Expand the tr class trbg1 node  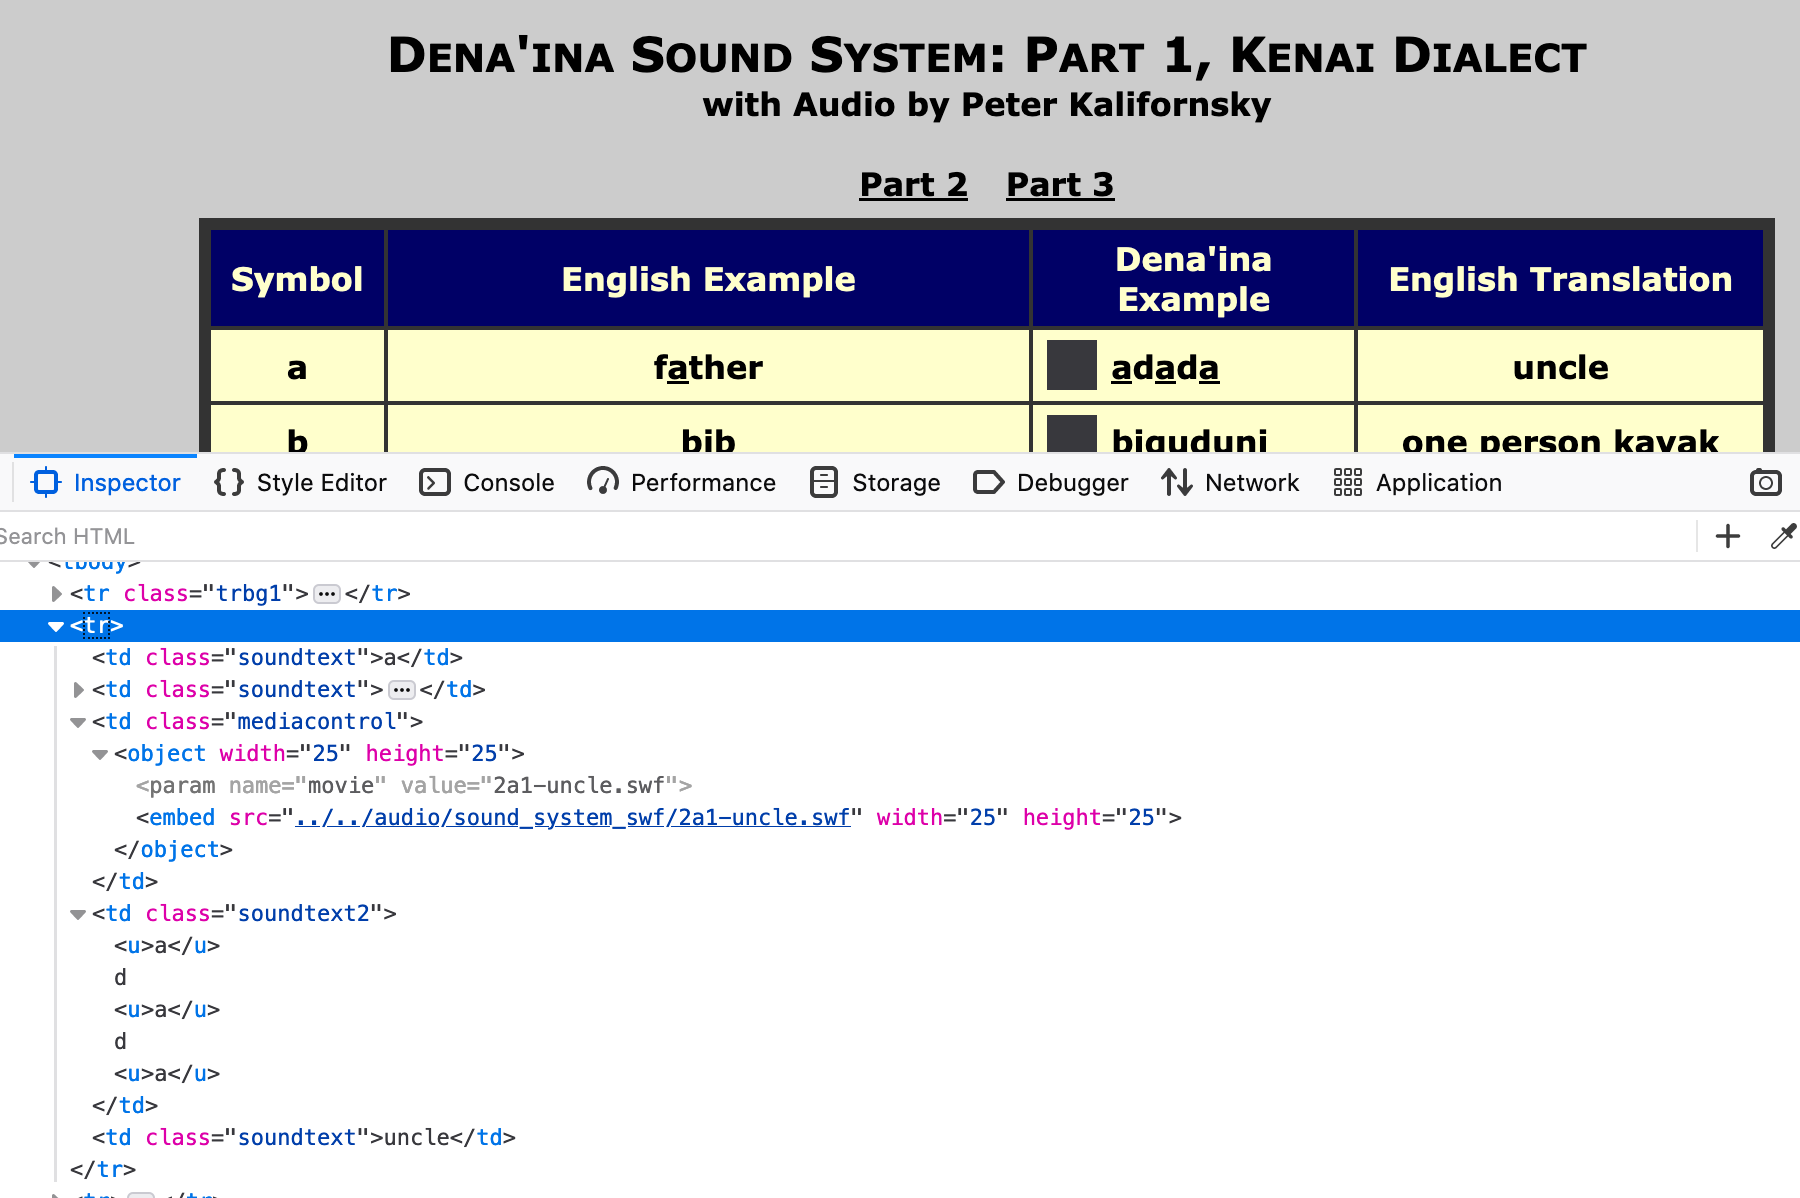[56, 594]
